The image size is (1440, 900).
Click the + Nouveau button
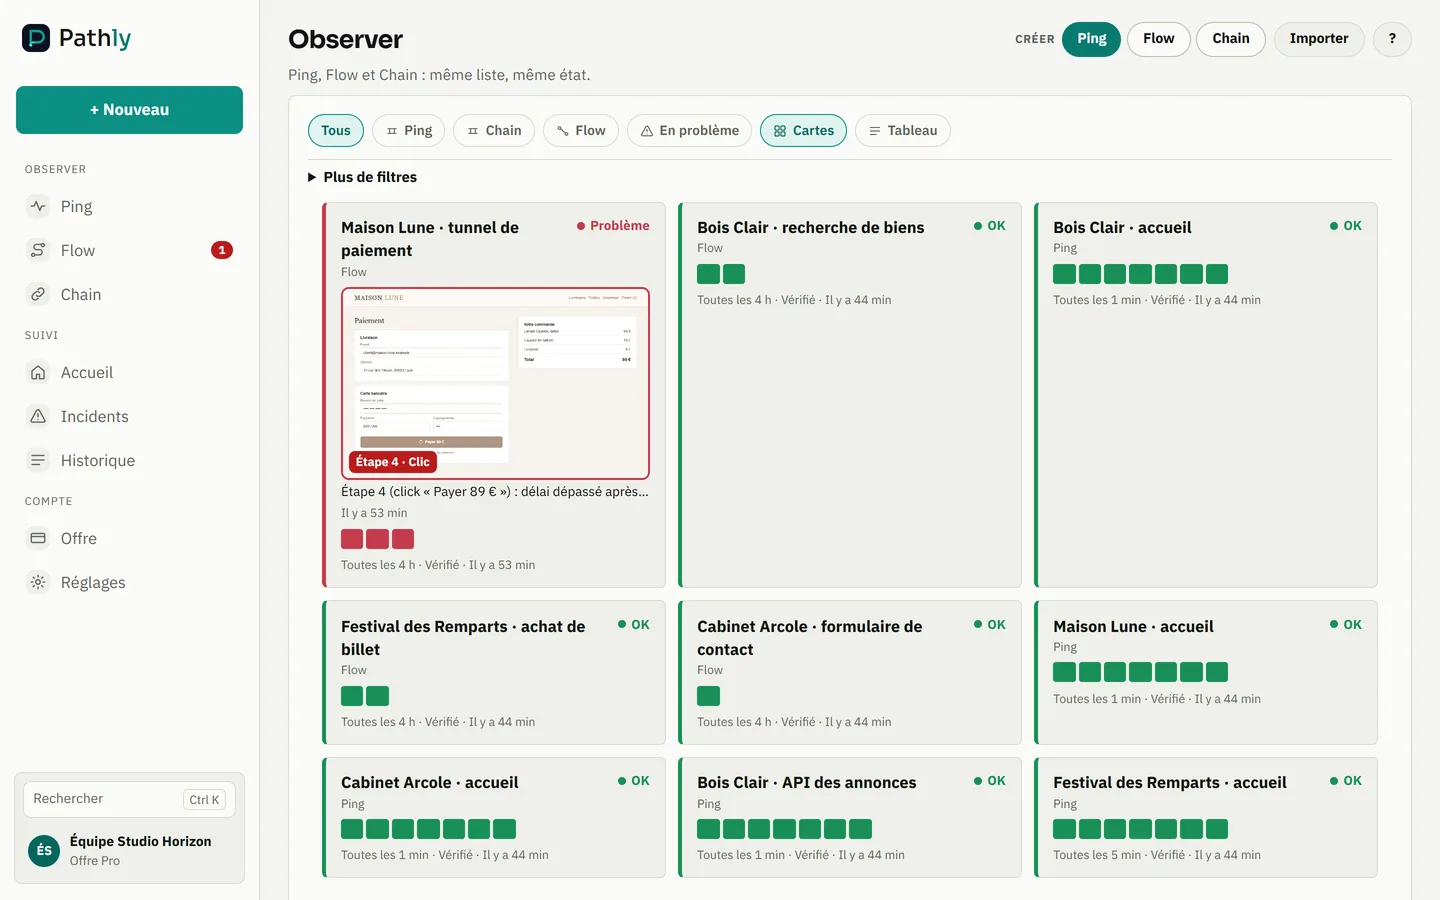click(x=129, y=110)
